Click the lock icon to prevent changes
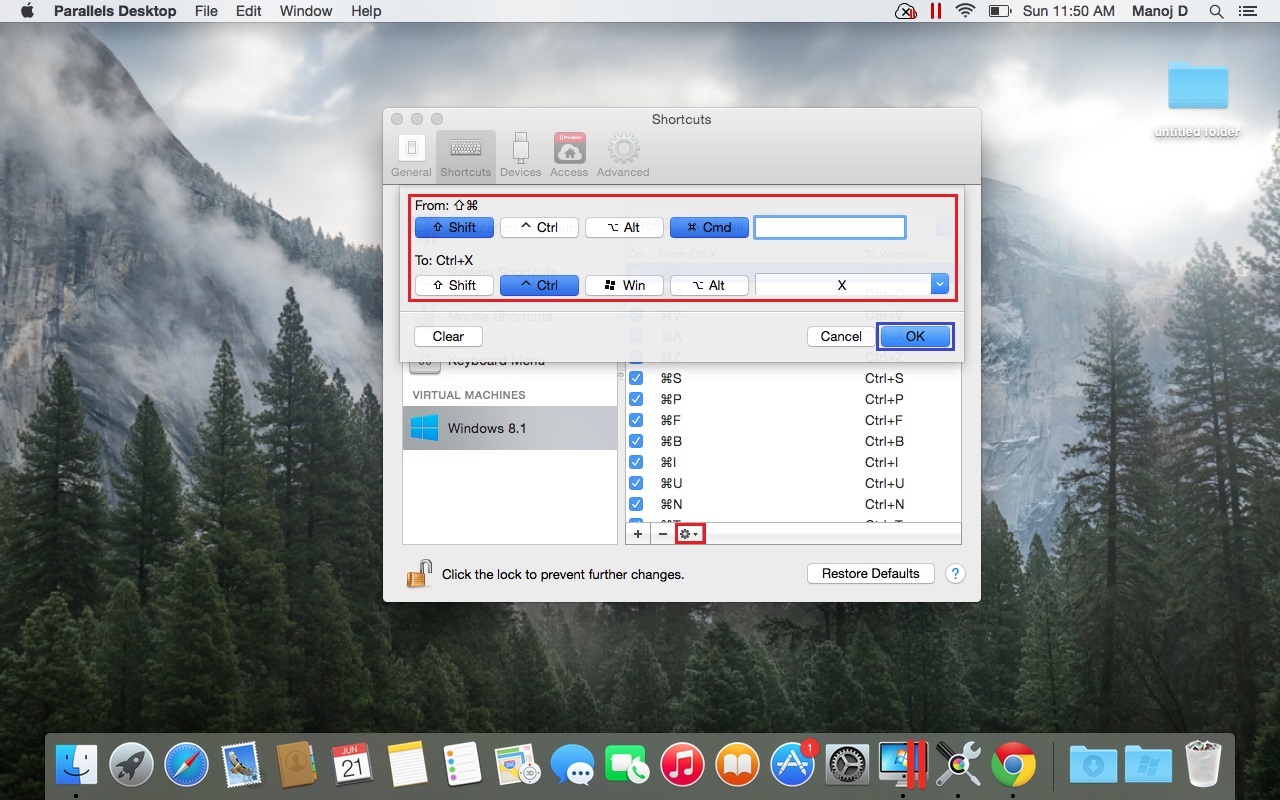Screen dimensions: 1280x800 419,574
